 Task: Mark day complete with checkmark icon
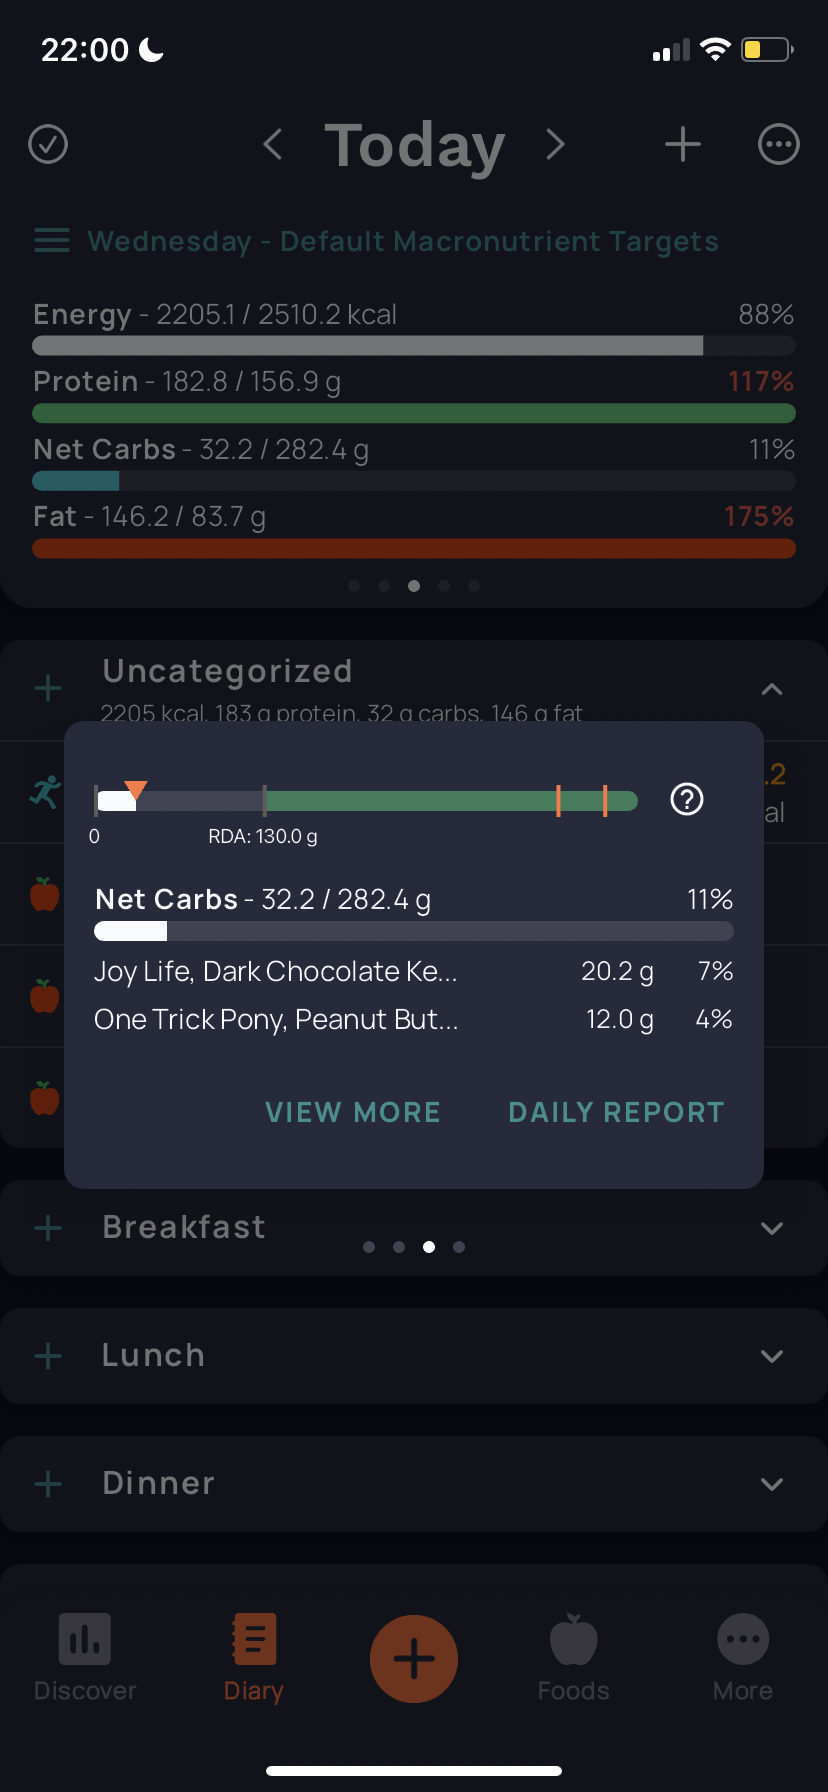pyautogui.click(x=48, y=144)
